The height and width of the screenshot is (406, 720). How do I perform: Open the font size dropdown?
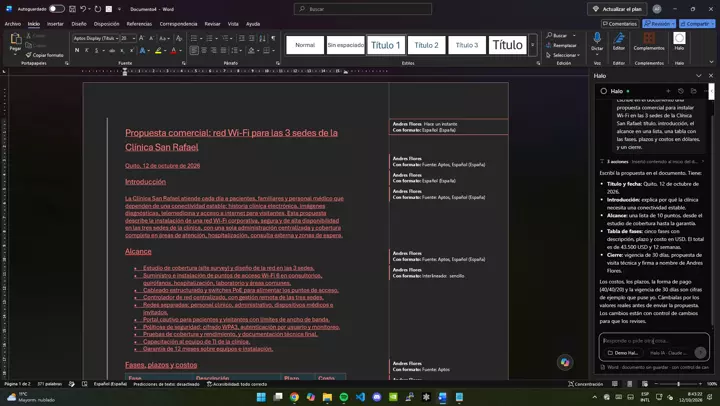point(134,39)
